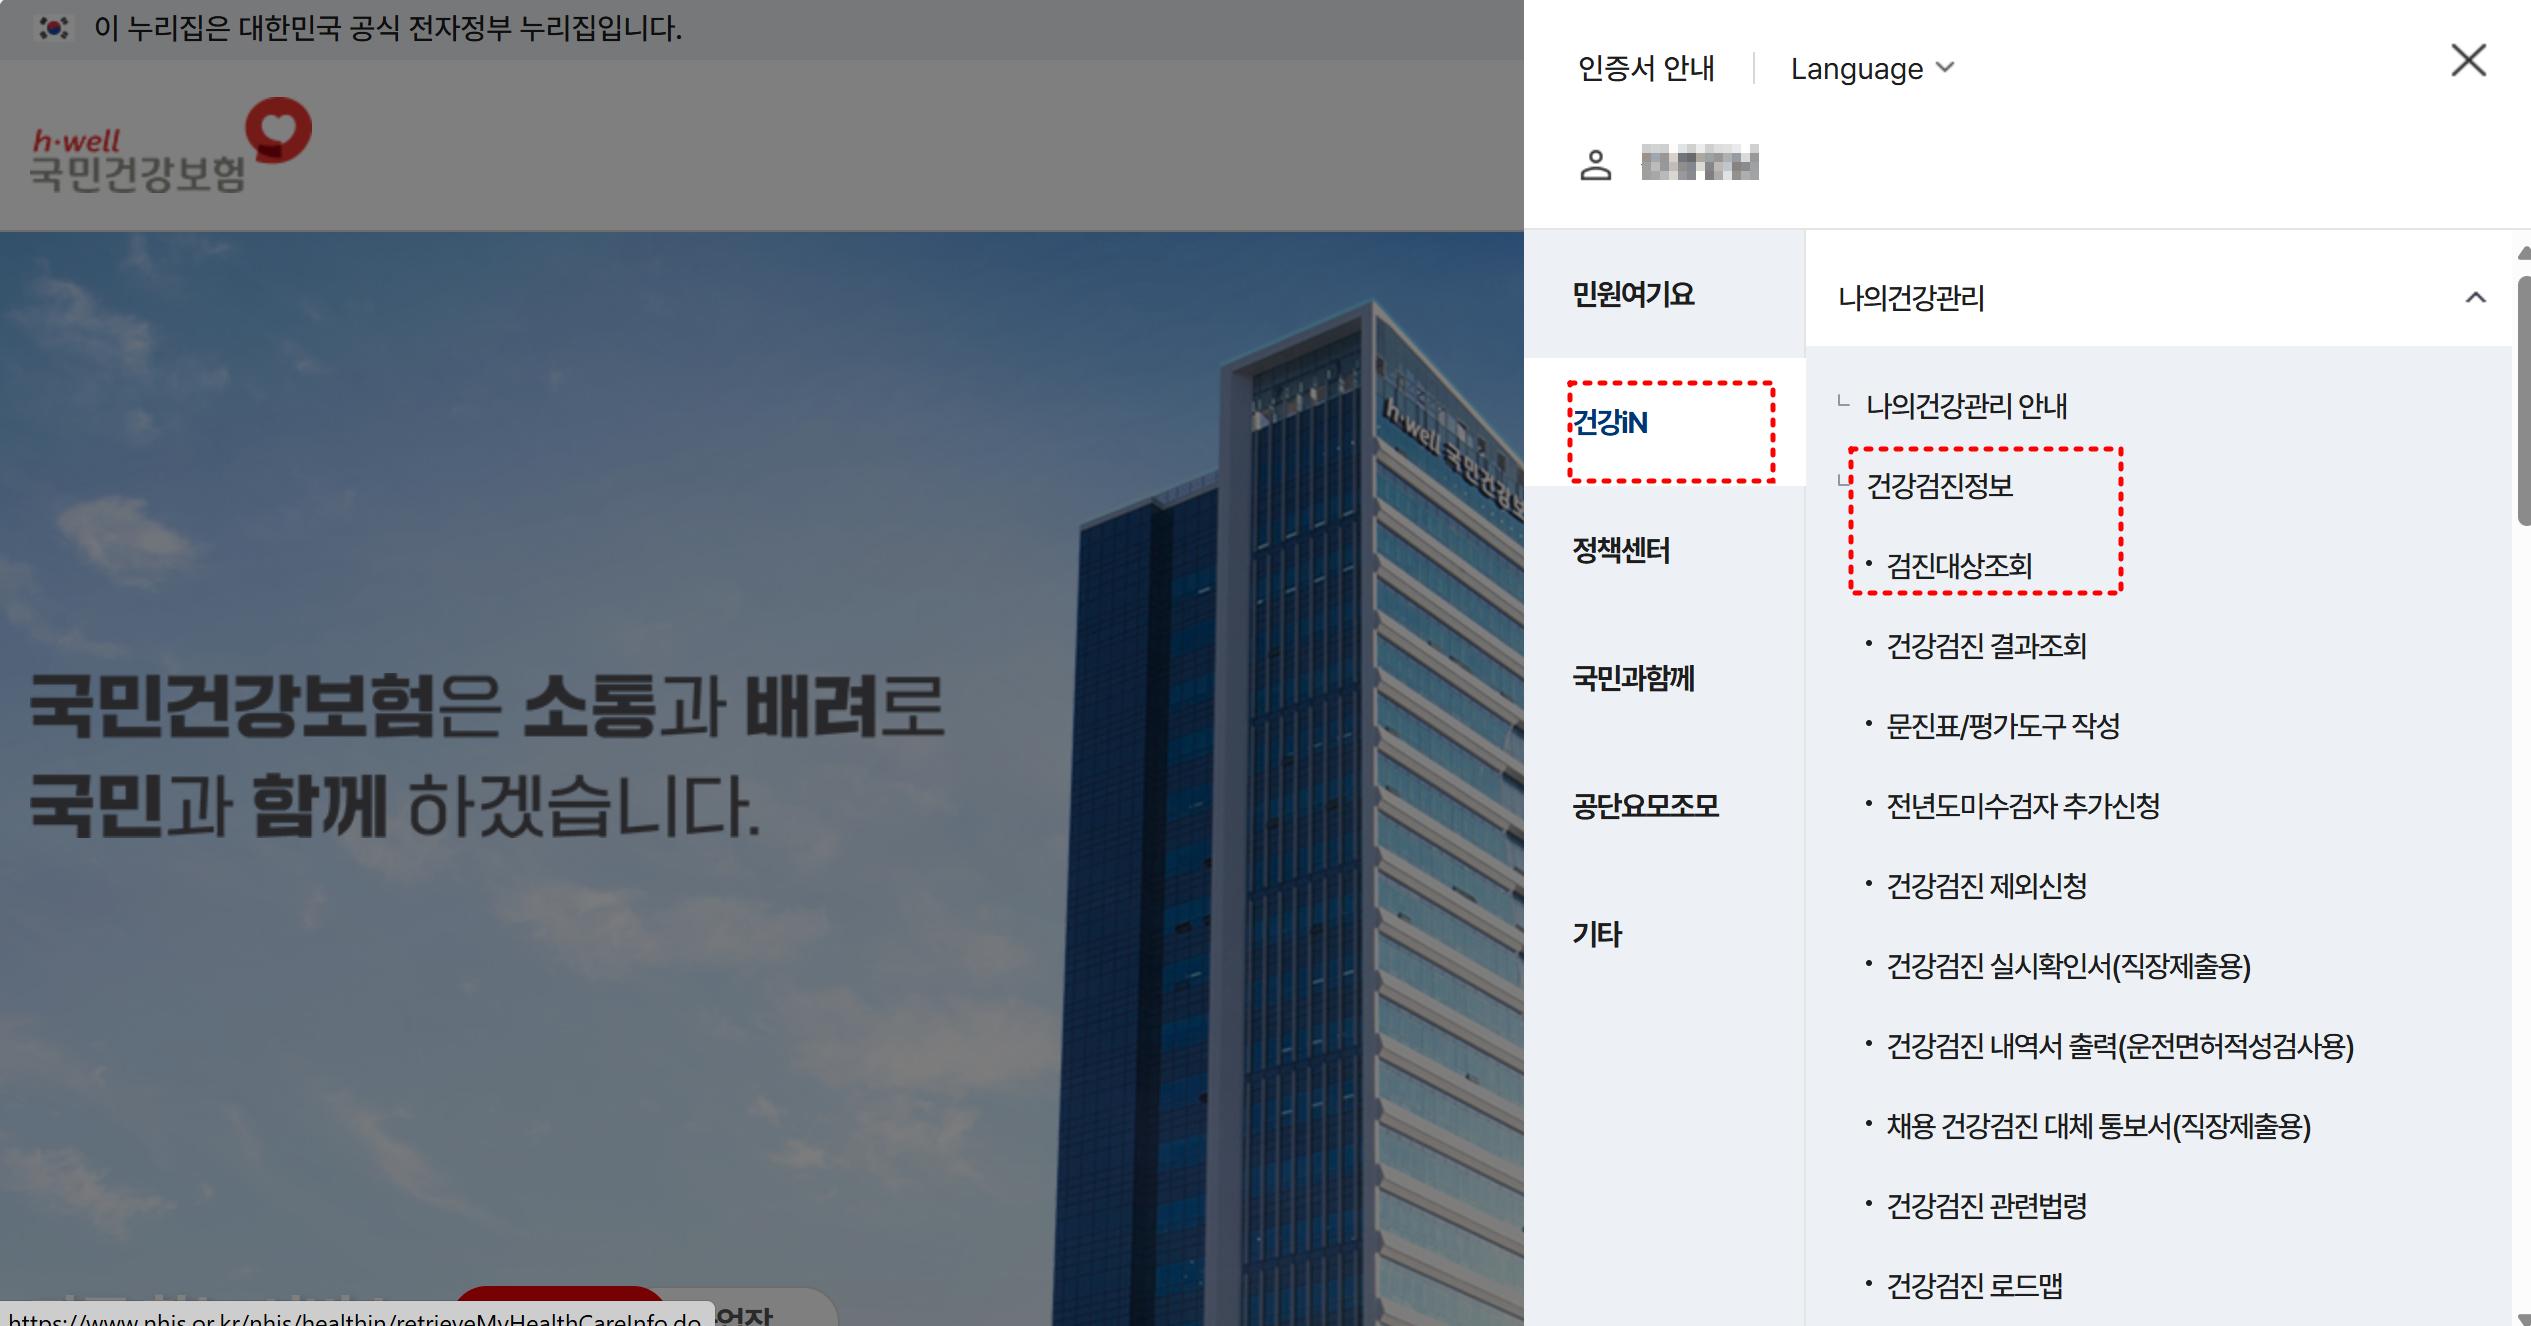Select 민원여기요 menu category

[1633, 295]
